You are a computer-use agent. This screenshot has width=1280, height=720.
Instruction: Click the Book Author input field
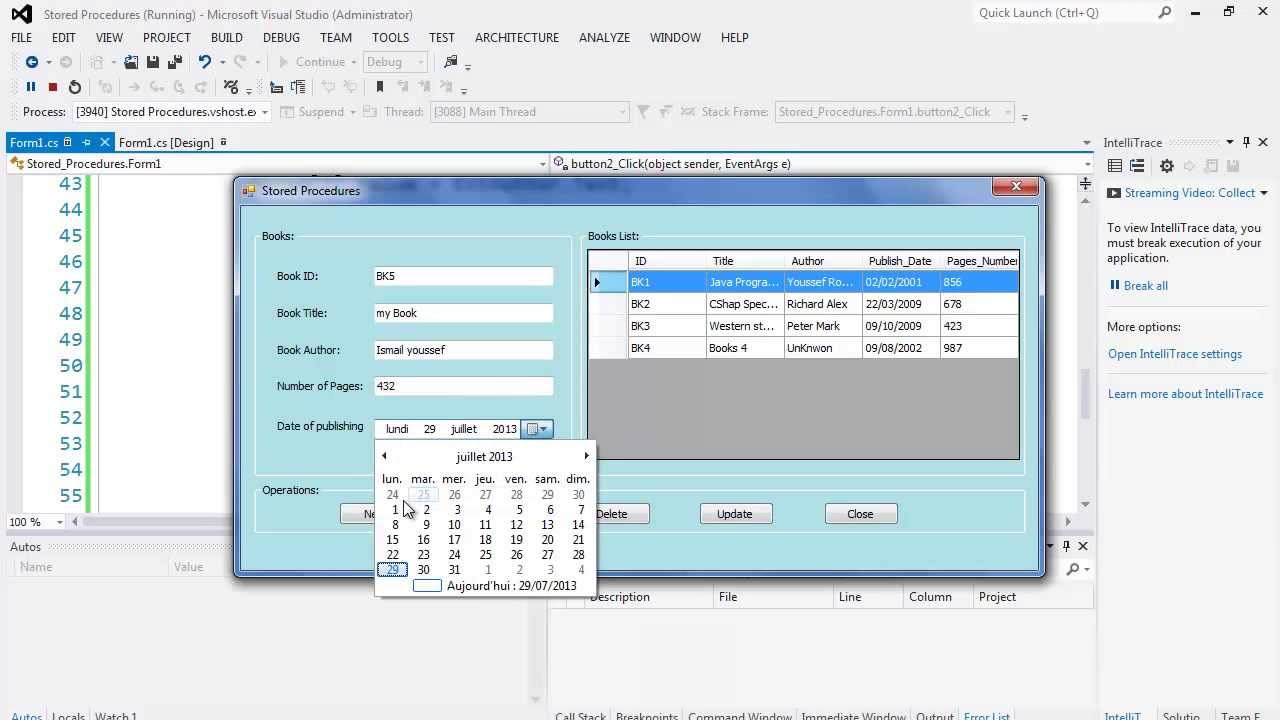(463, 350)
